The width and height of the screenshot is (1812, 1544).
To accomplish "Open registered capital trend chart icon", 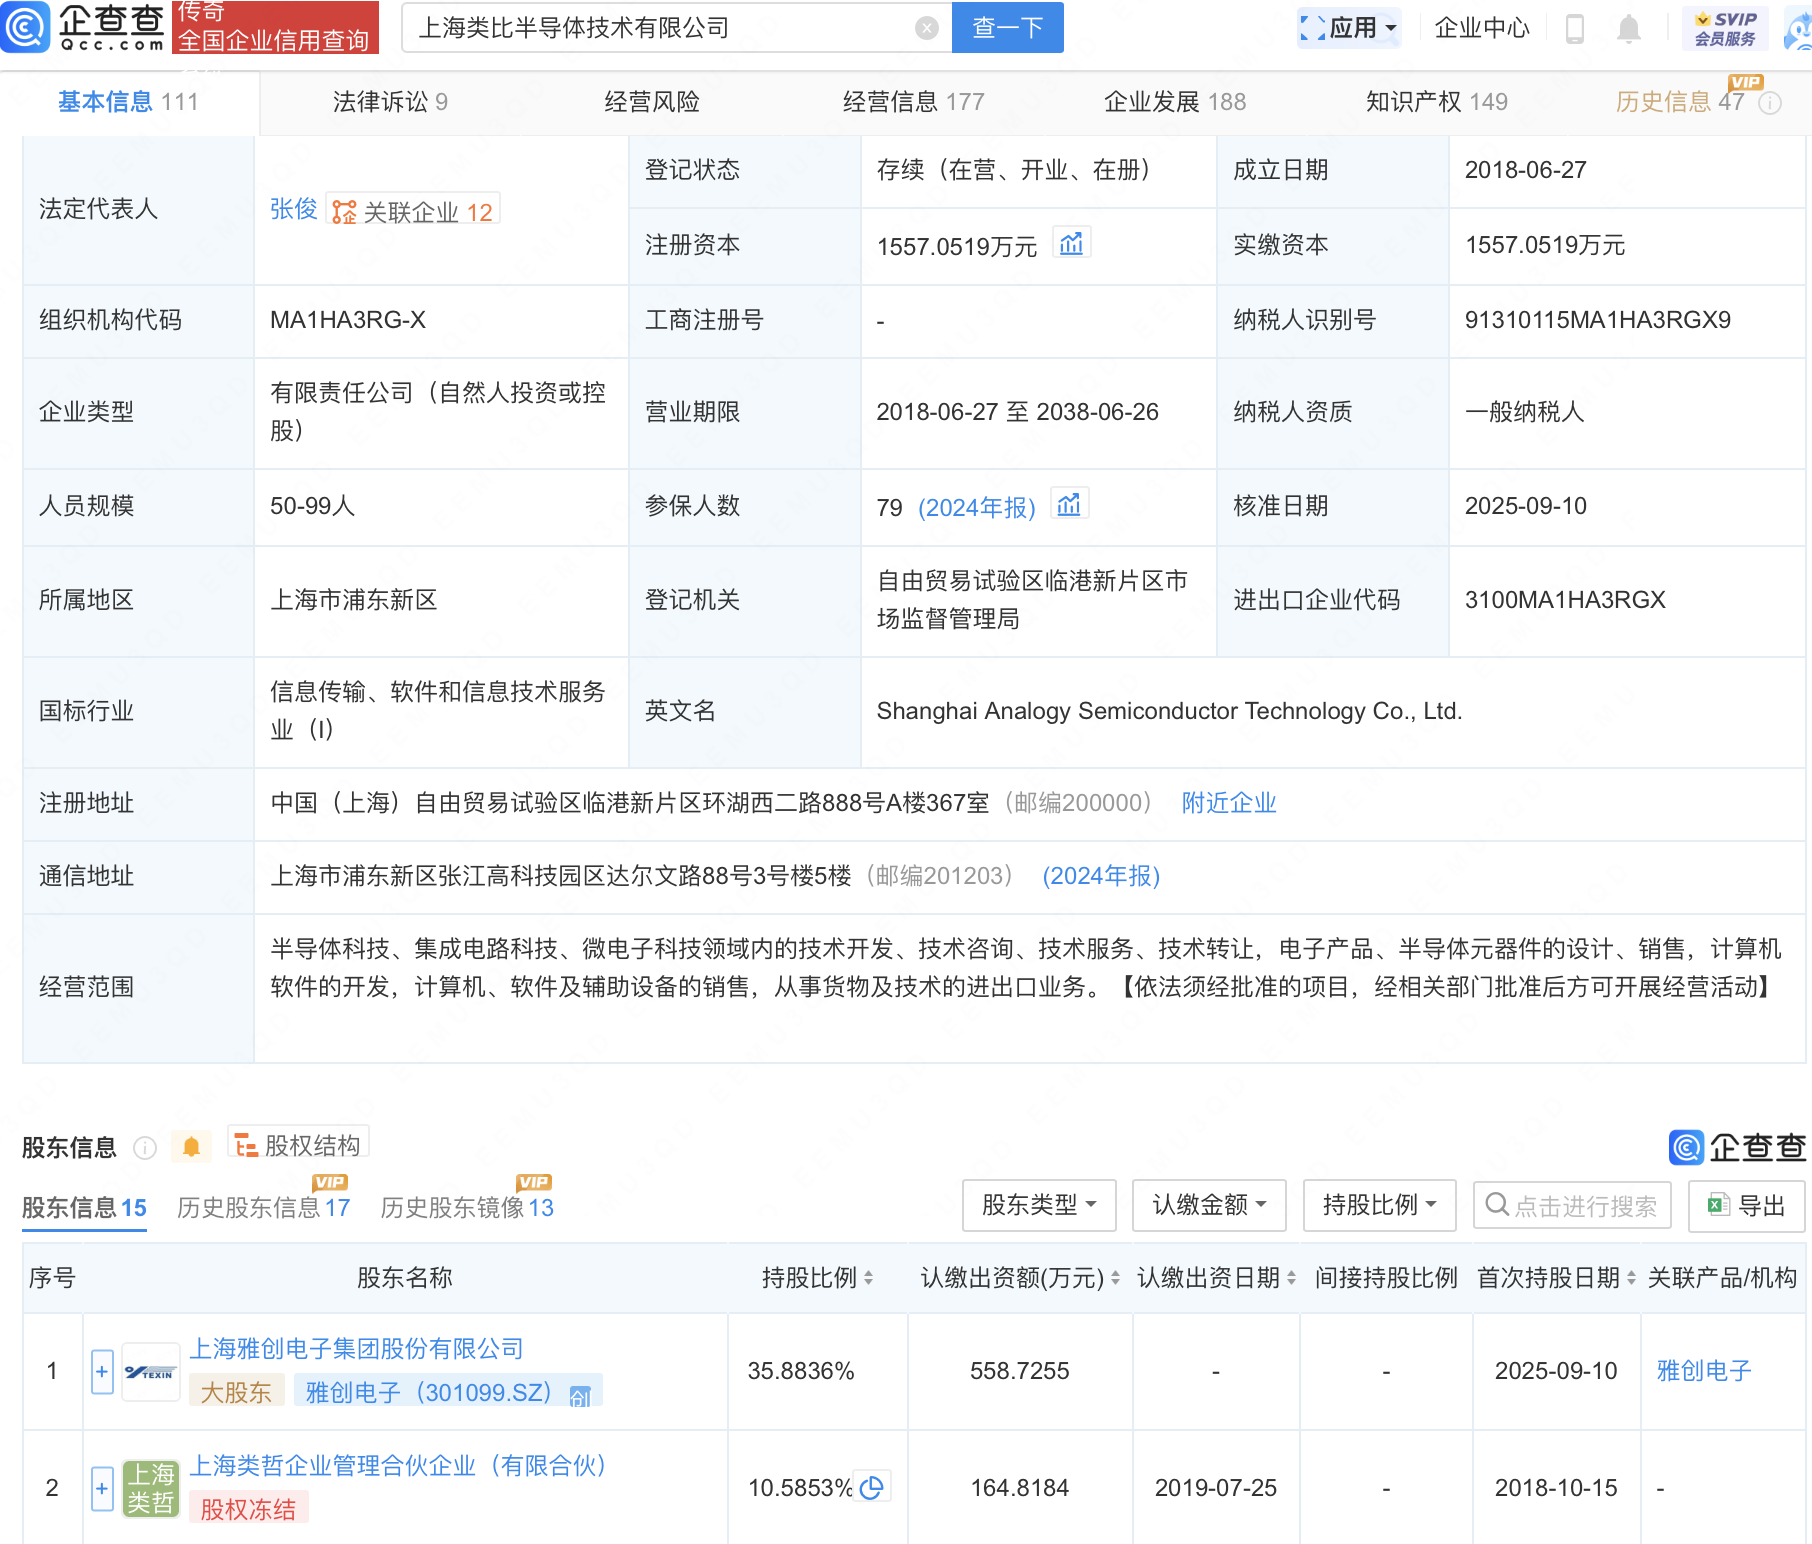I will 1071,244.
